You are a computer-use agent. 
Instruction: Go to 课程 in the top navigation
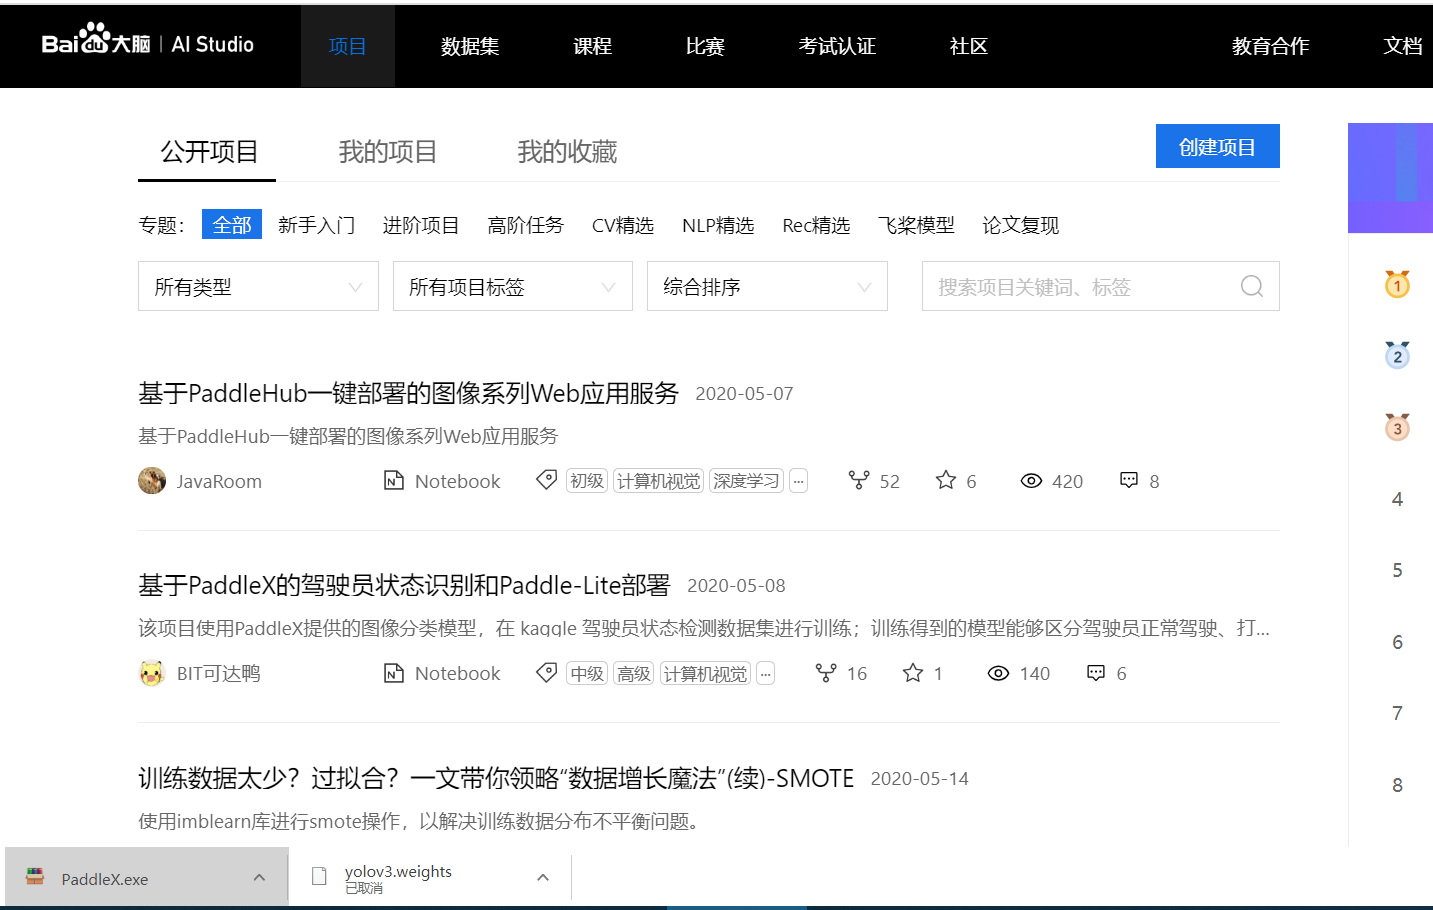pyautogui.click(x=592, y=46)
